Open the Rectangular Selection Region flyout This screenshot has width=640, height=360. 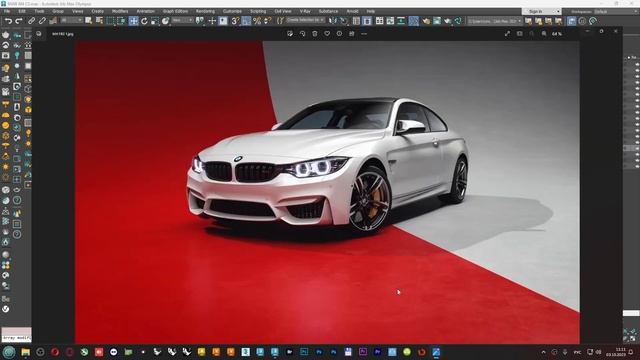111,21
